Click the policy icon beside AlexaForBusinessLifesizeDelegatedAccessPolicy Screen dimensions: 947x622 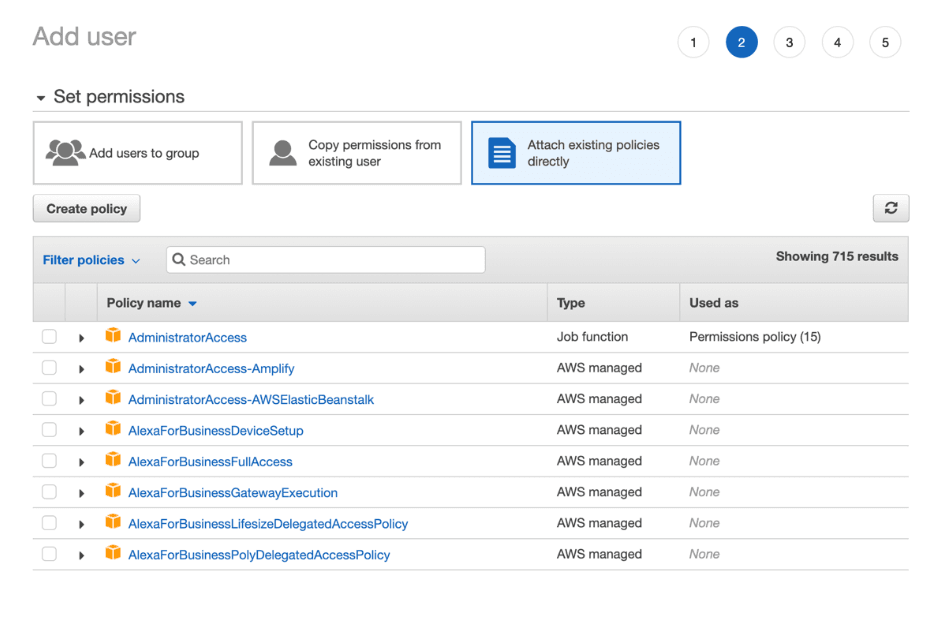113,522
